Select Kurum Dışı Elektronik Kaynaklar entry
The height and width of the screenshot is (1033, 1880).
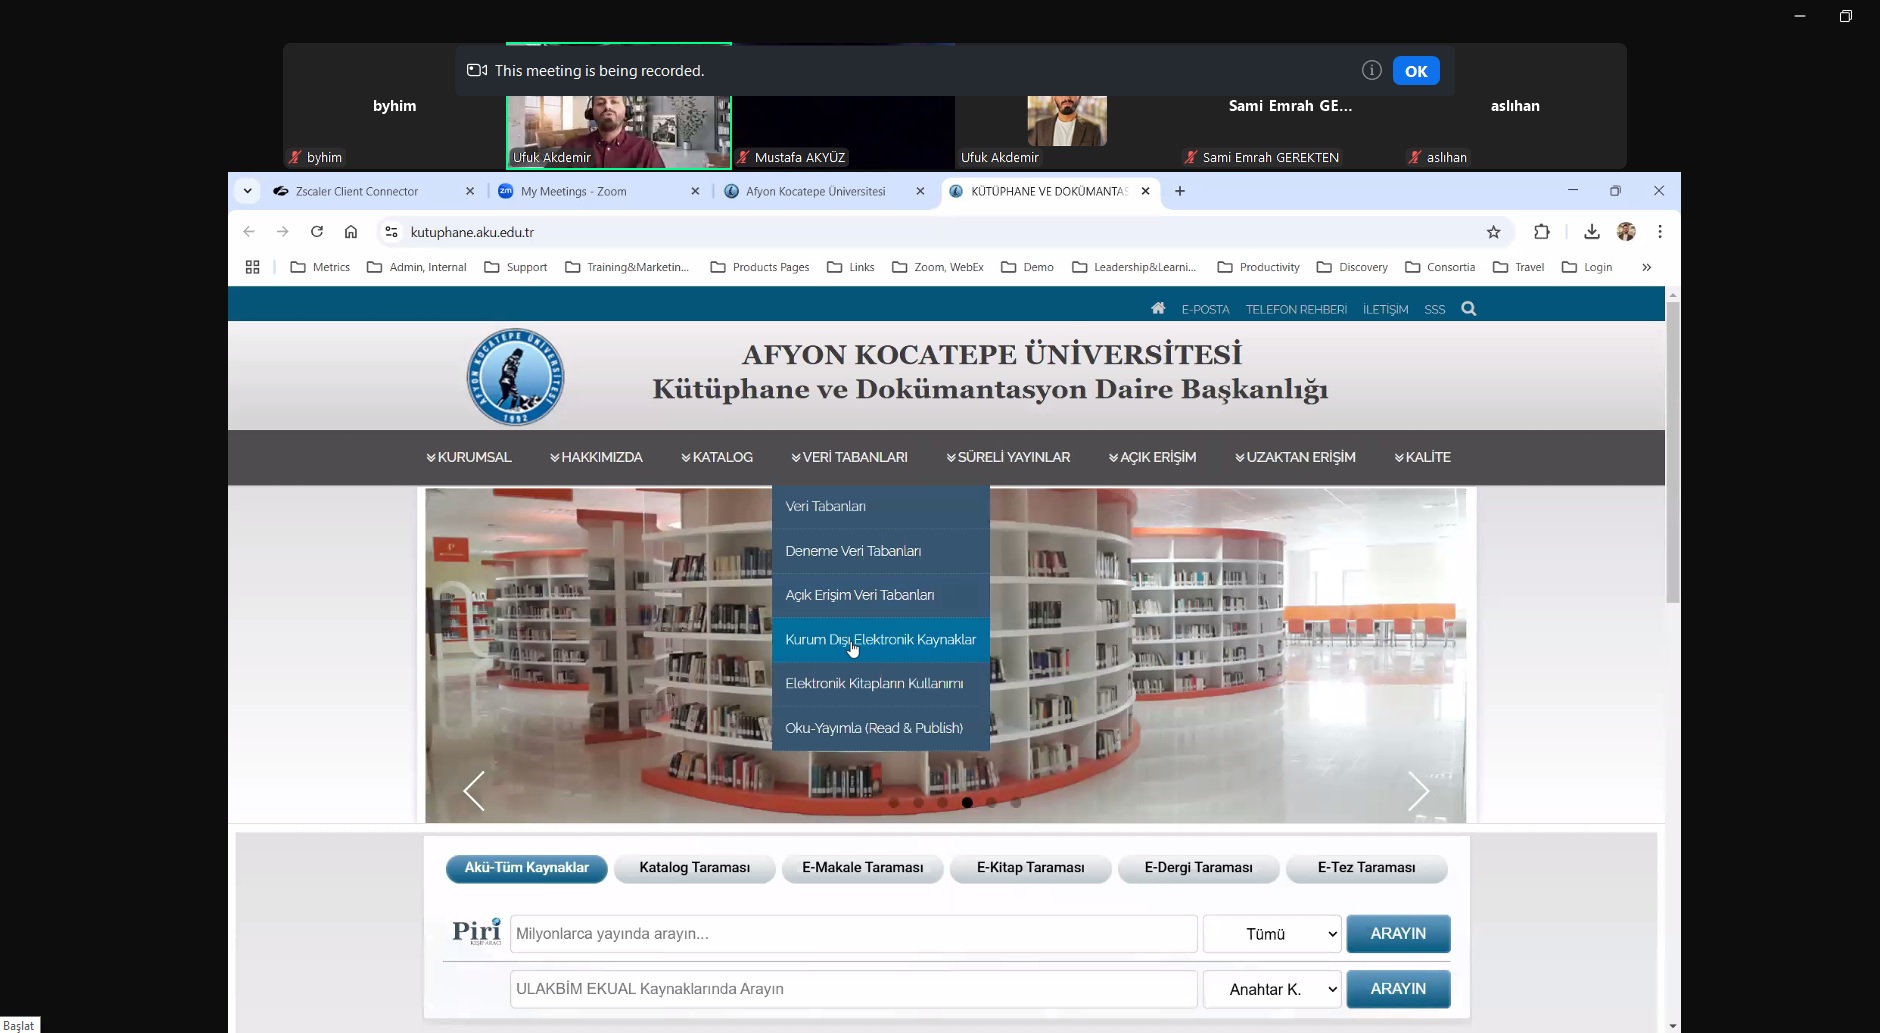(881, 639)
